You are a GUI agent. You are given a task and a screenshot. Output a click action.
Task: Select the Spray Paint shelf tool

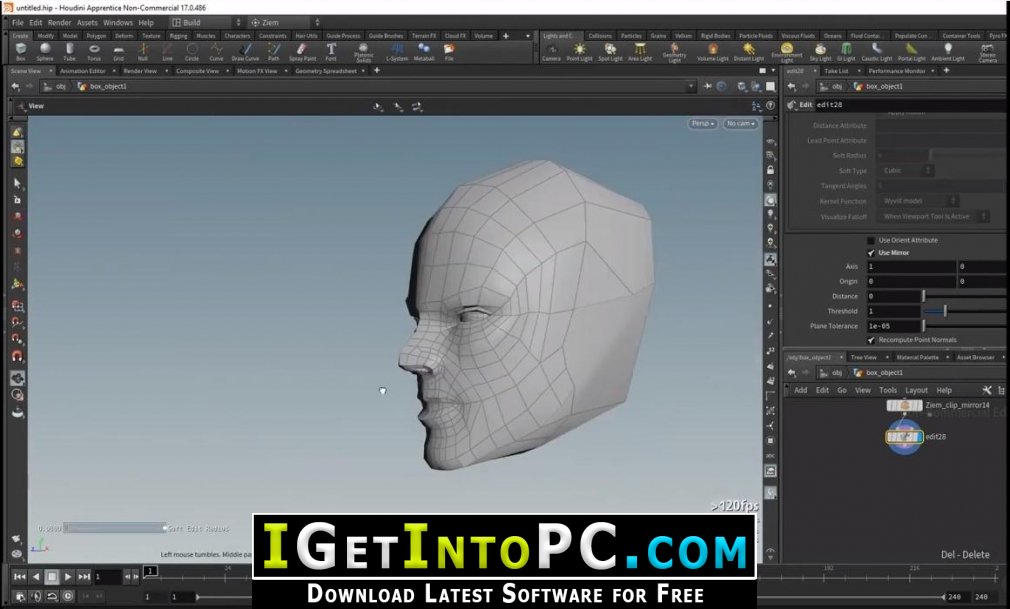(x=302, y=52)
